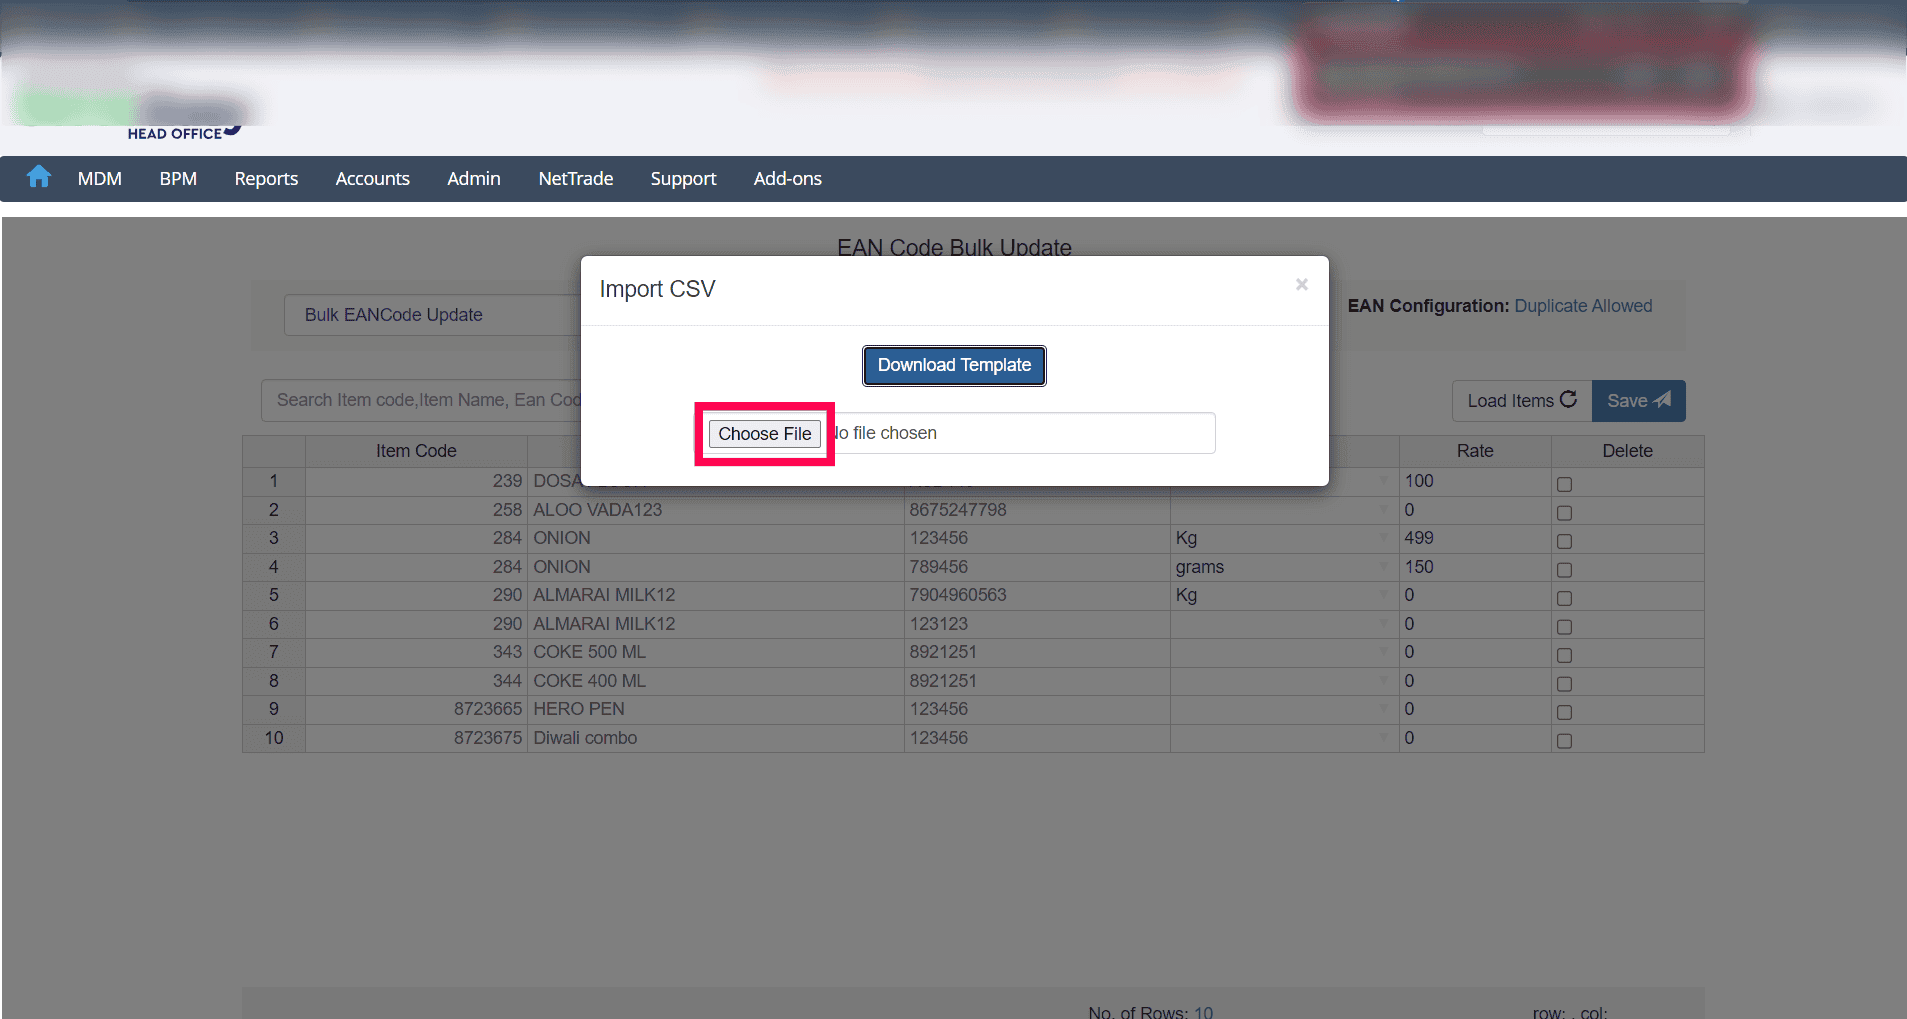Open the unit dropdown arrow in row 1
This screenshot has height=1019, width=1907.
[1384, 481]
